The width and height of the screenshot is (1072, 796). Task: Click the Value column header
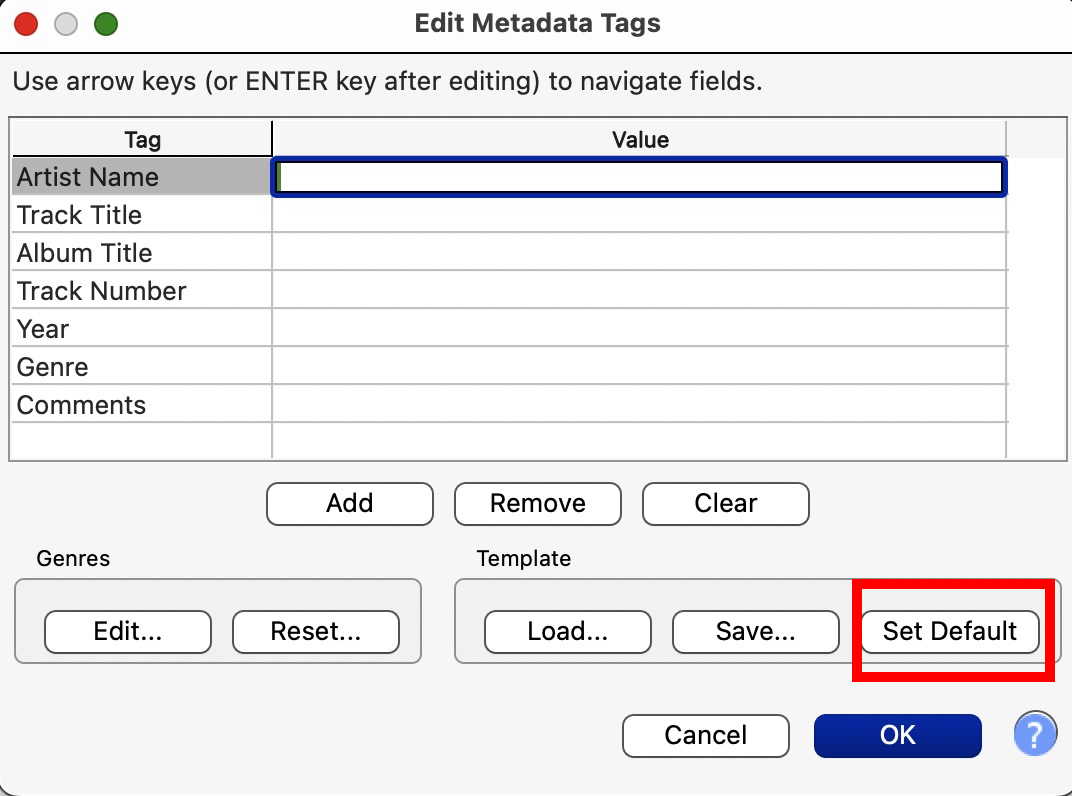click(x=640, y=140)
